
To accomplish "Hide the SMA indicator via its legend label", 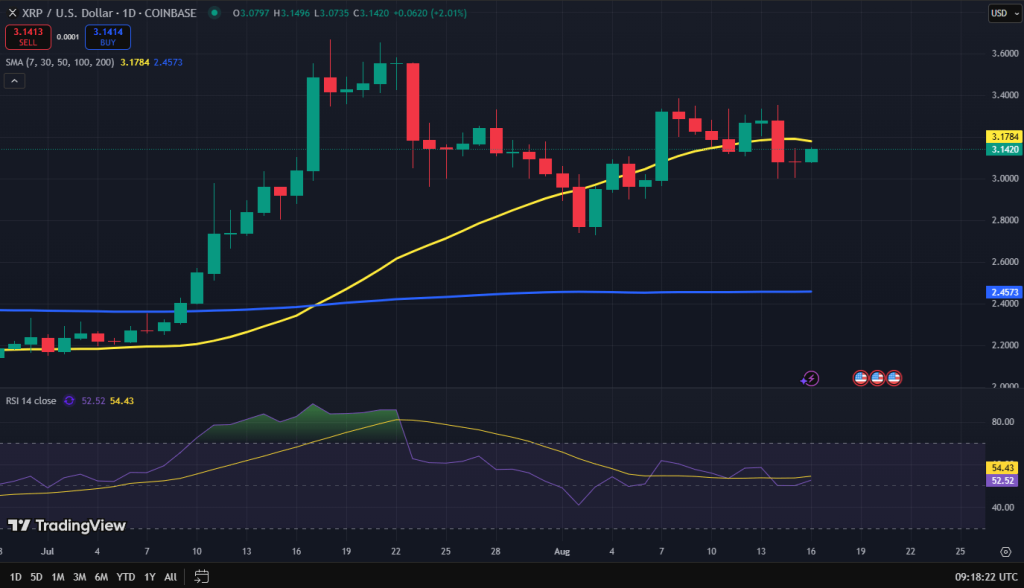I will coord(58,61).
